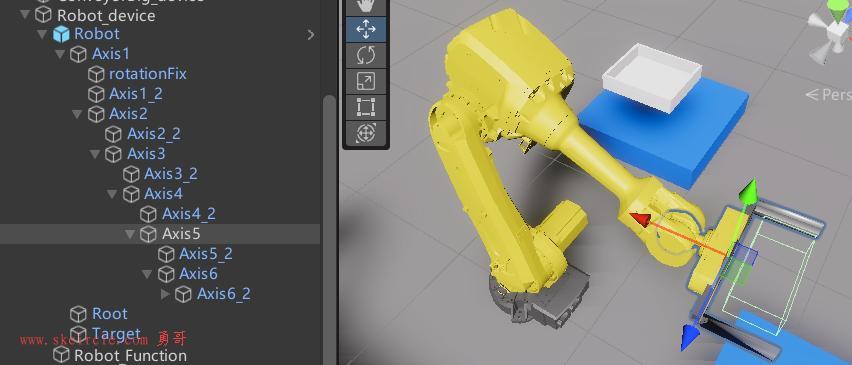Click the blue Robot prefab cube icon
Screen dimensions: 852x365
[61, 34]
